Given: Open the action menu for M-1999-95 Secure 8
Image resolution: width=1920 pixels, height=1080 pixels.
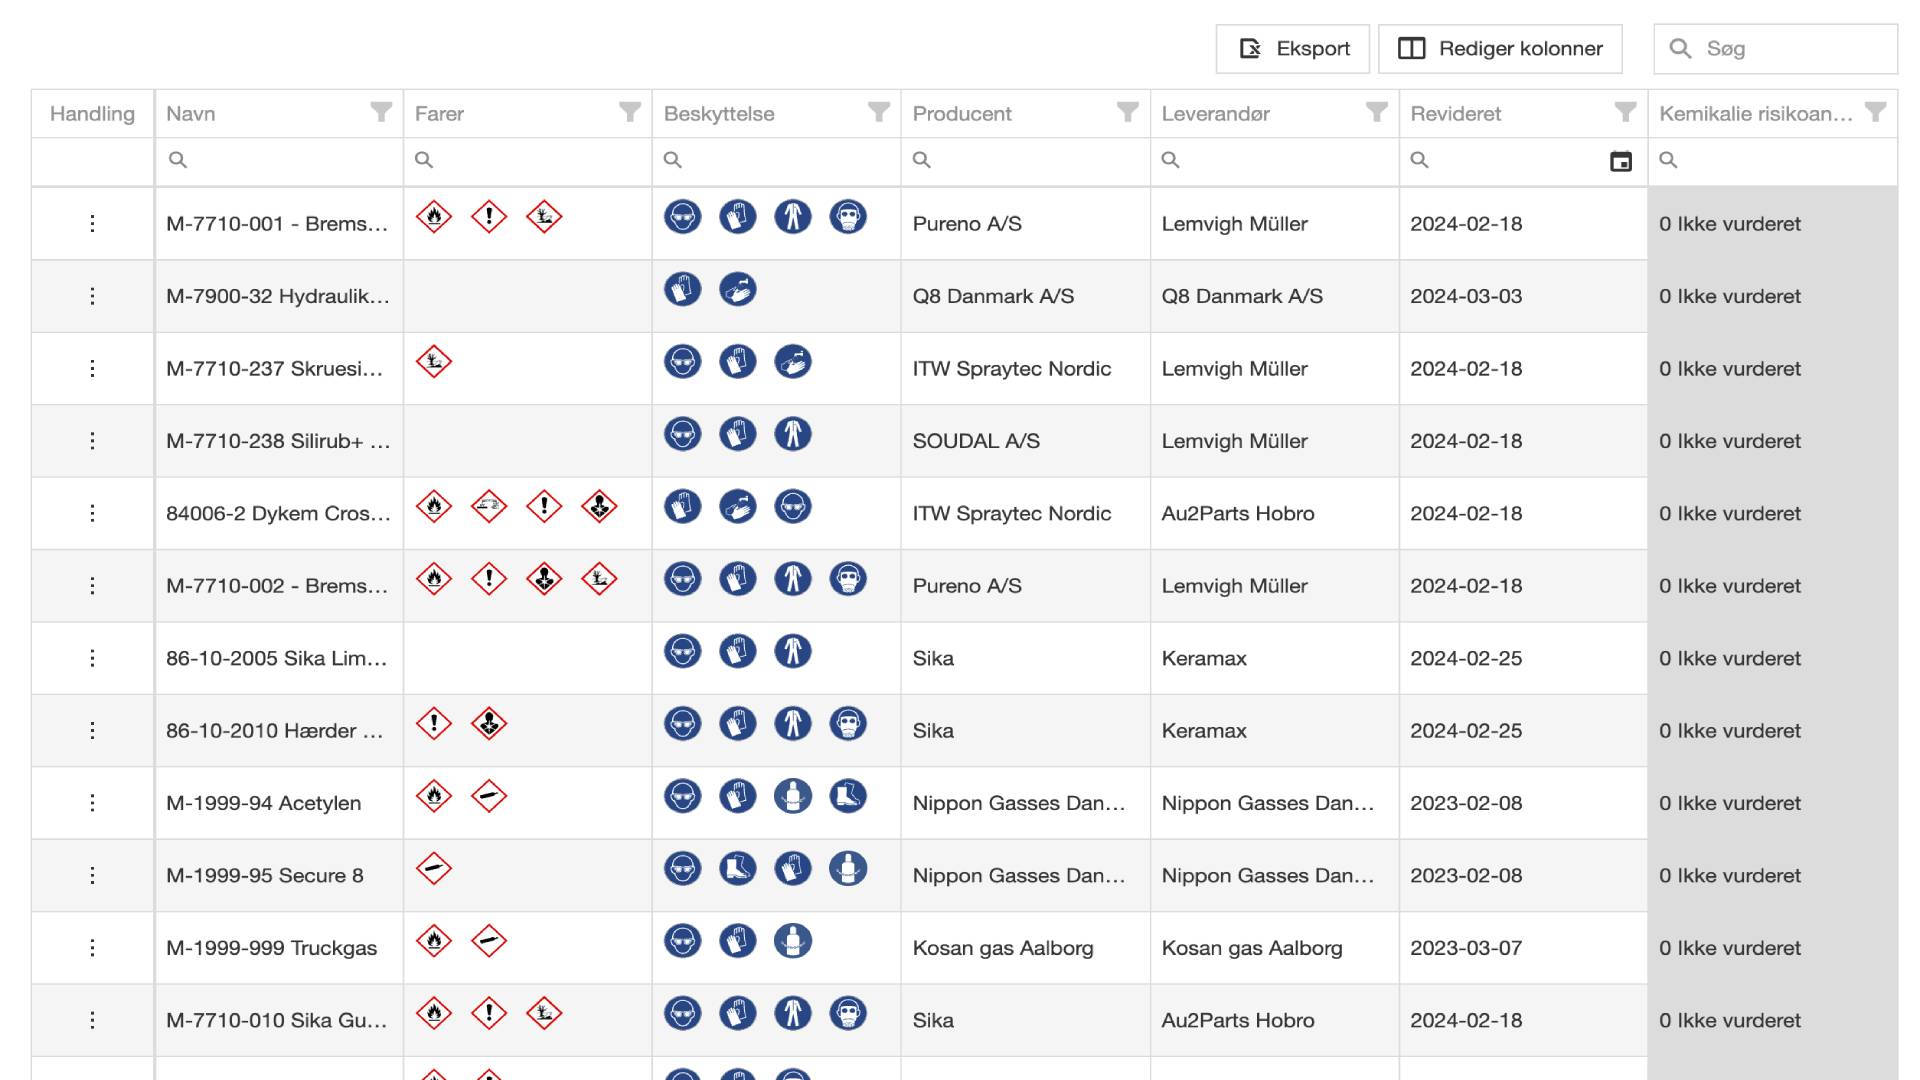Looking at the screenshot, I should pyautogui.click(x=92, y=875).
